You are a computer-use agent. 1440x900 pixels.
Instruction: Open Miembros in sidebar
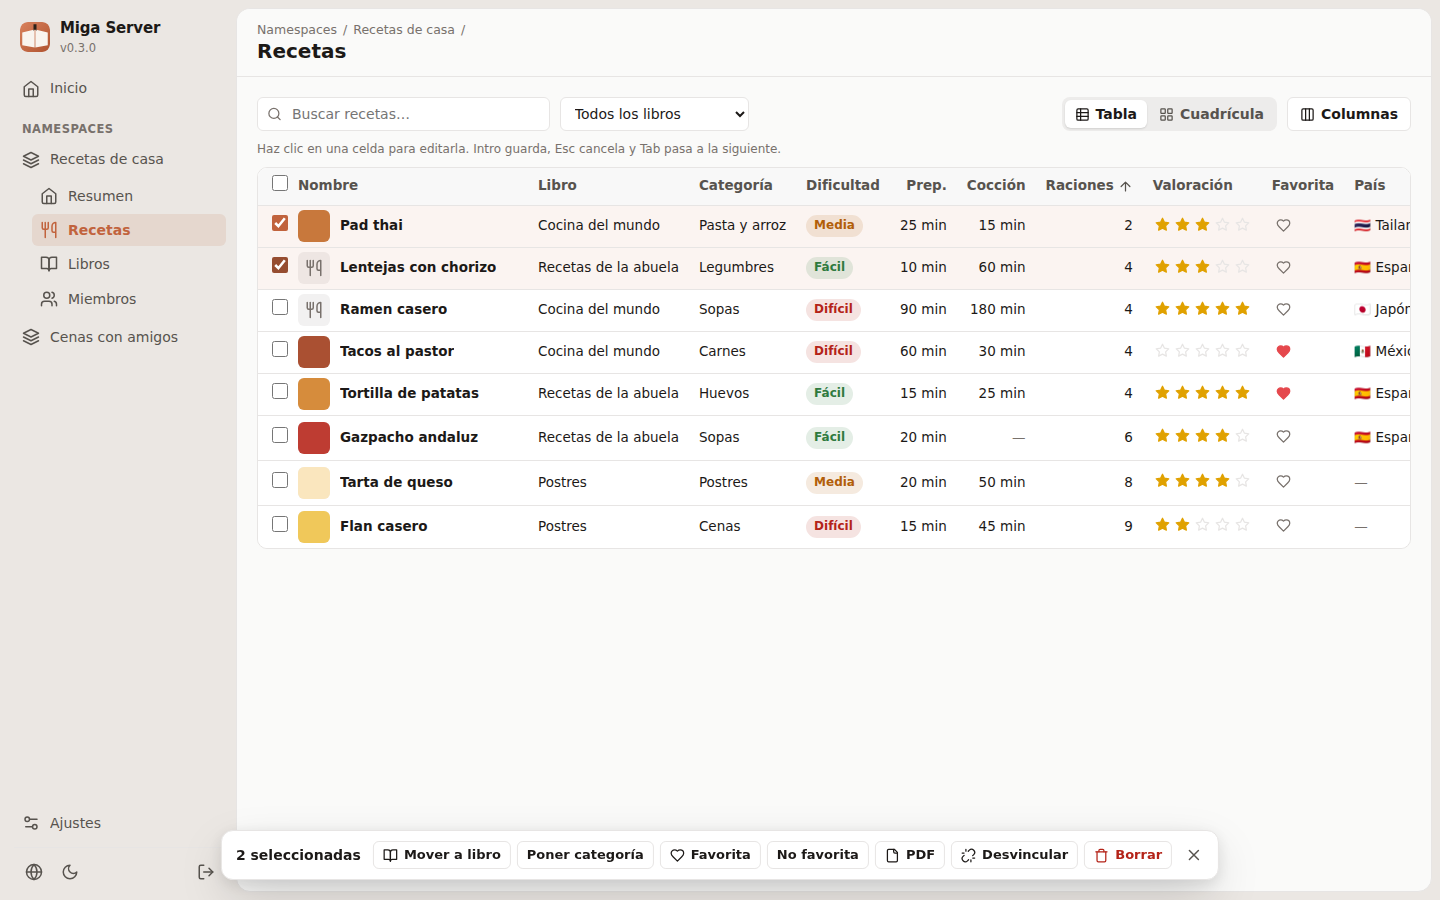129,299
